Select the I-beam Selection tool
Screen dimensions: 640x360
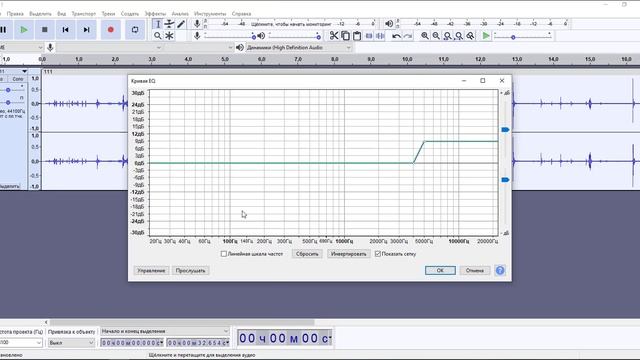(158, 24)
